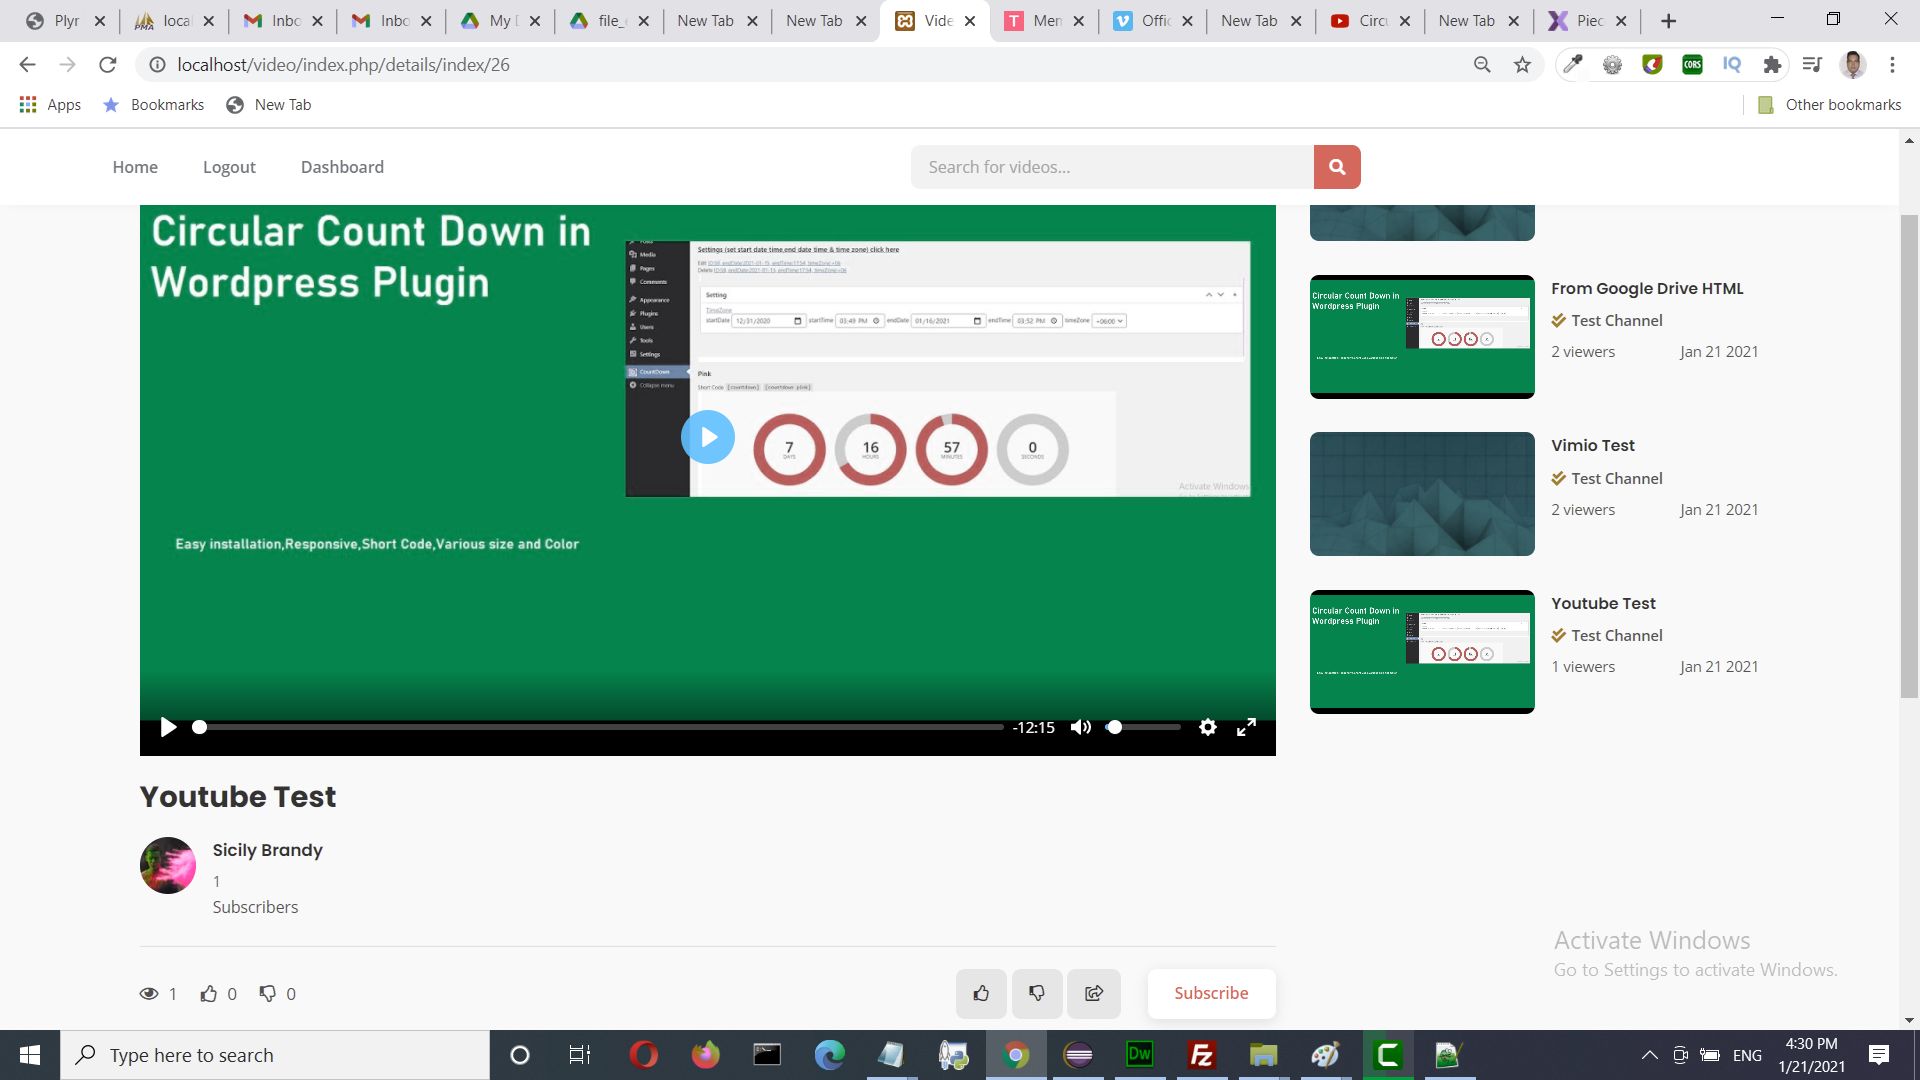The height and width of the screenshot is (1080, 1920).
Task: Open player settings gear
Action: coord(1208,727)
